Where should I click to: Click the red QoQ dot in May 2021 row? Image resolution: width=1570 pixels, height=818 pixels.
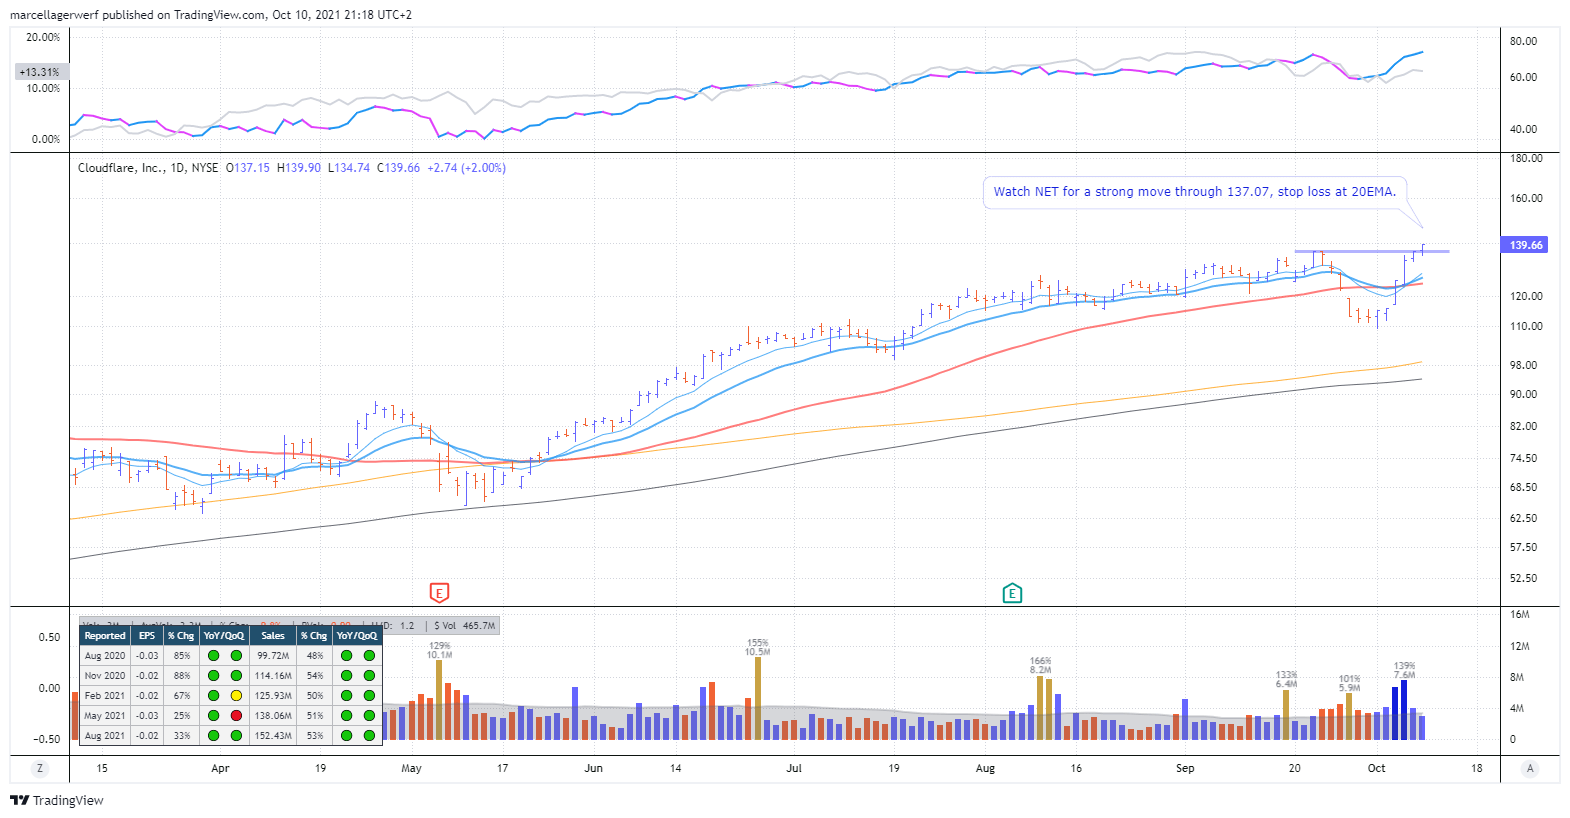(236, 716)
